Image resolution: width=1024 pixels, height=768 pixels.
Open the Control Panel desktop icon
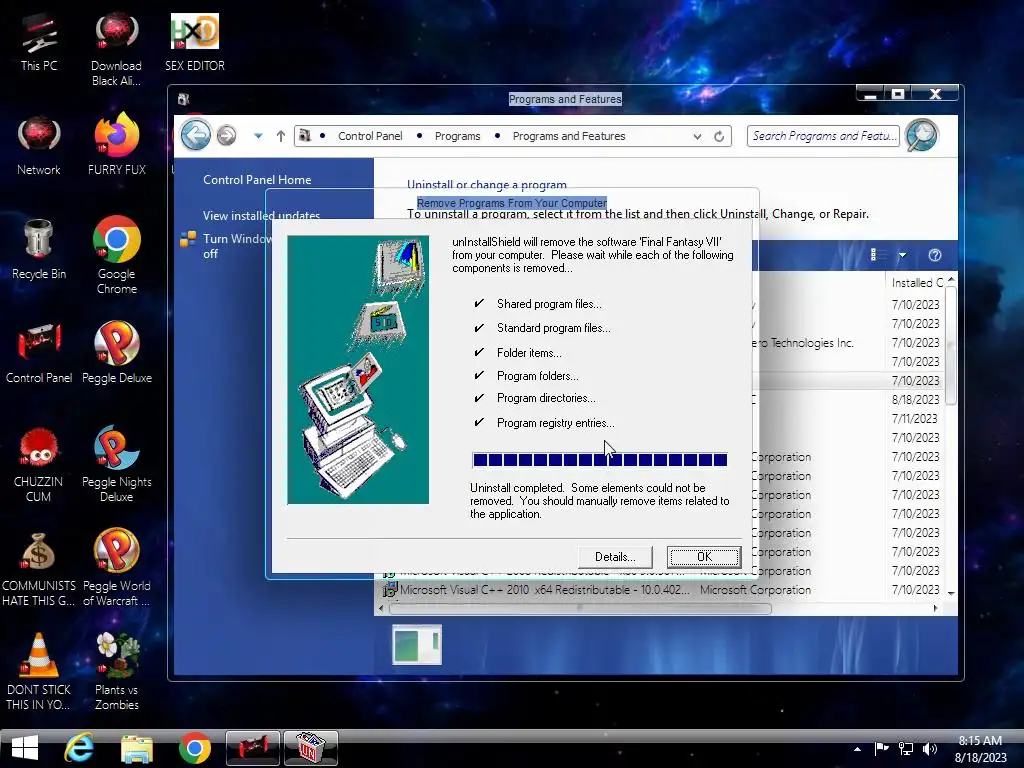[39, 353]
